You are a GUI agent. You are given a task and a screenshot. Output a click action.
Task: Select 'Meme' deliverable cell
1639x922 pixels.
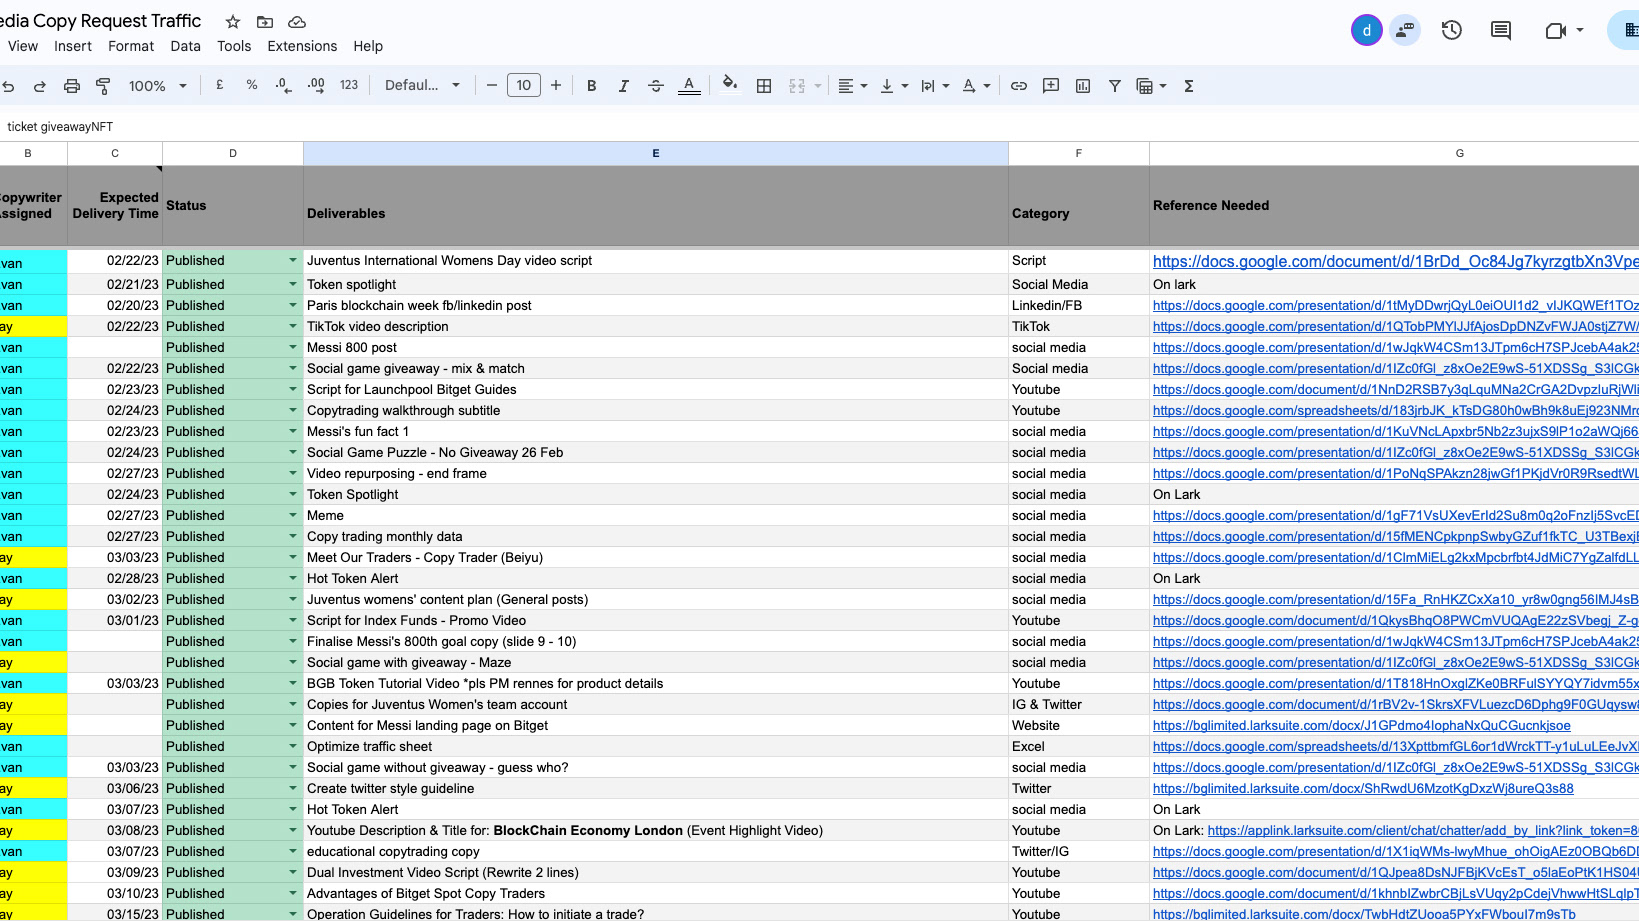point(656,516)
